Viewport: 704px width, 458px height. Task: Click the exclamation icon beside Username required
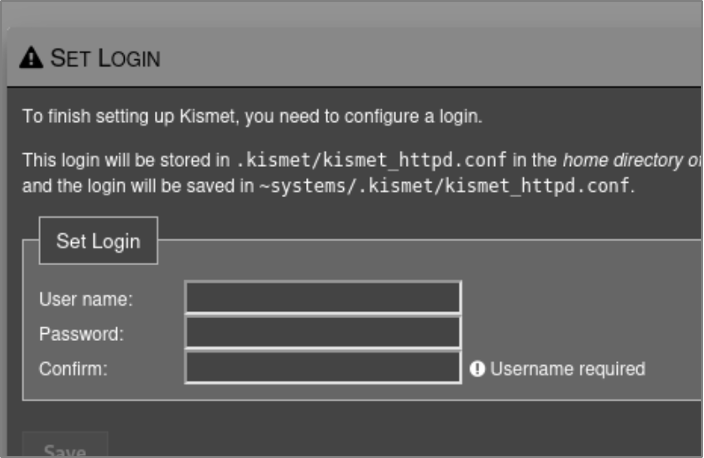point(477,369)
